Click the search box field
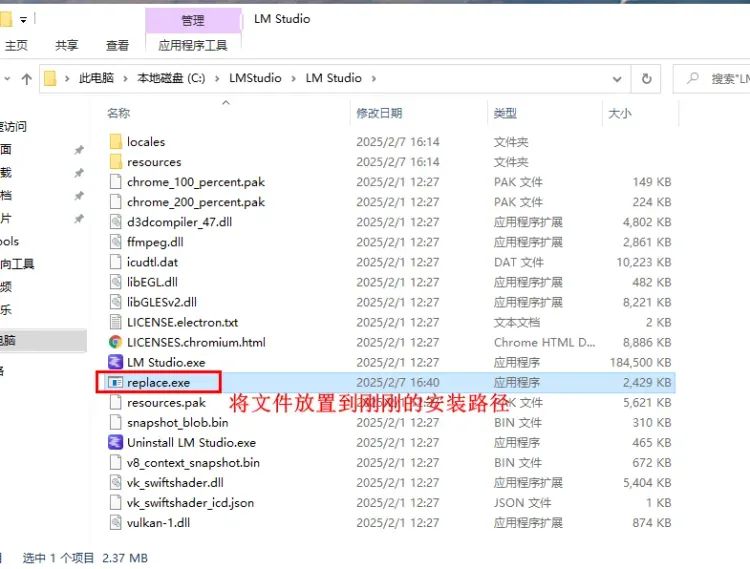750x569 pixels. (x=712, y=78)
